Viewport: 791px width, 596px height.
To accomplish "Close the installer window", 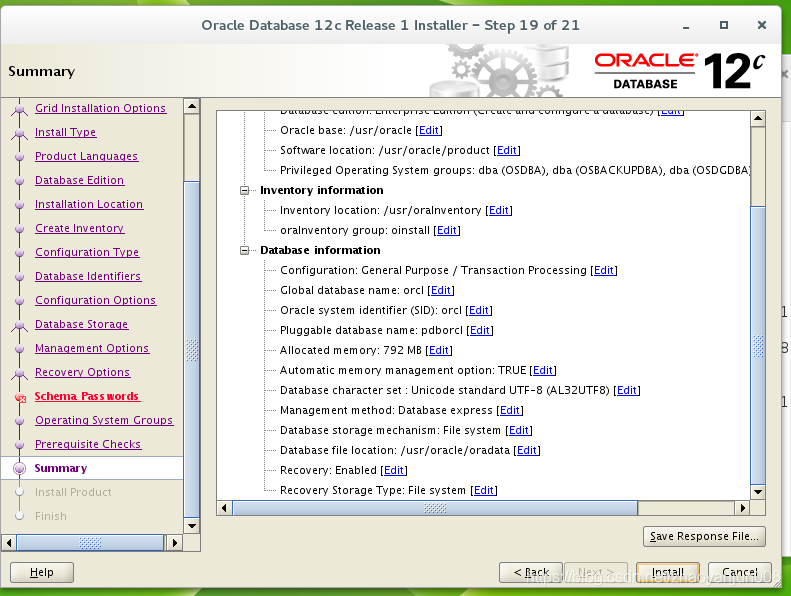I will coord(762,25).
